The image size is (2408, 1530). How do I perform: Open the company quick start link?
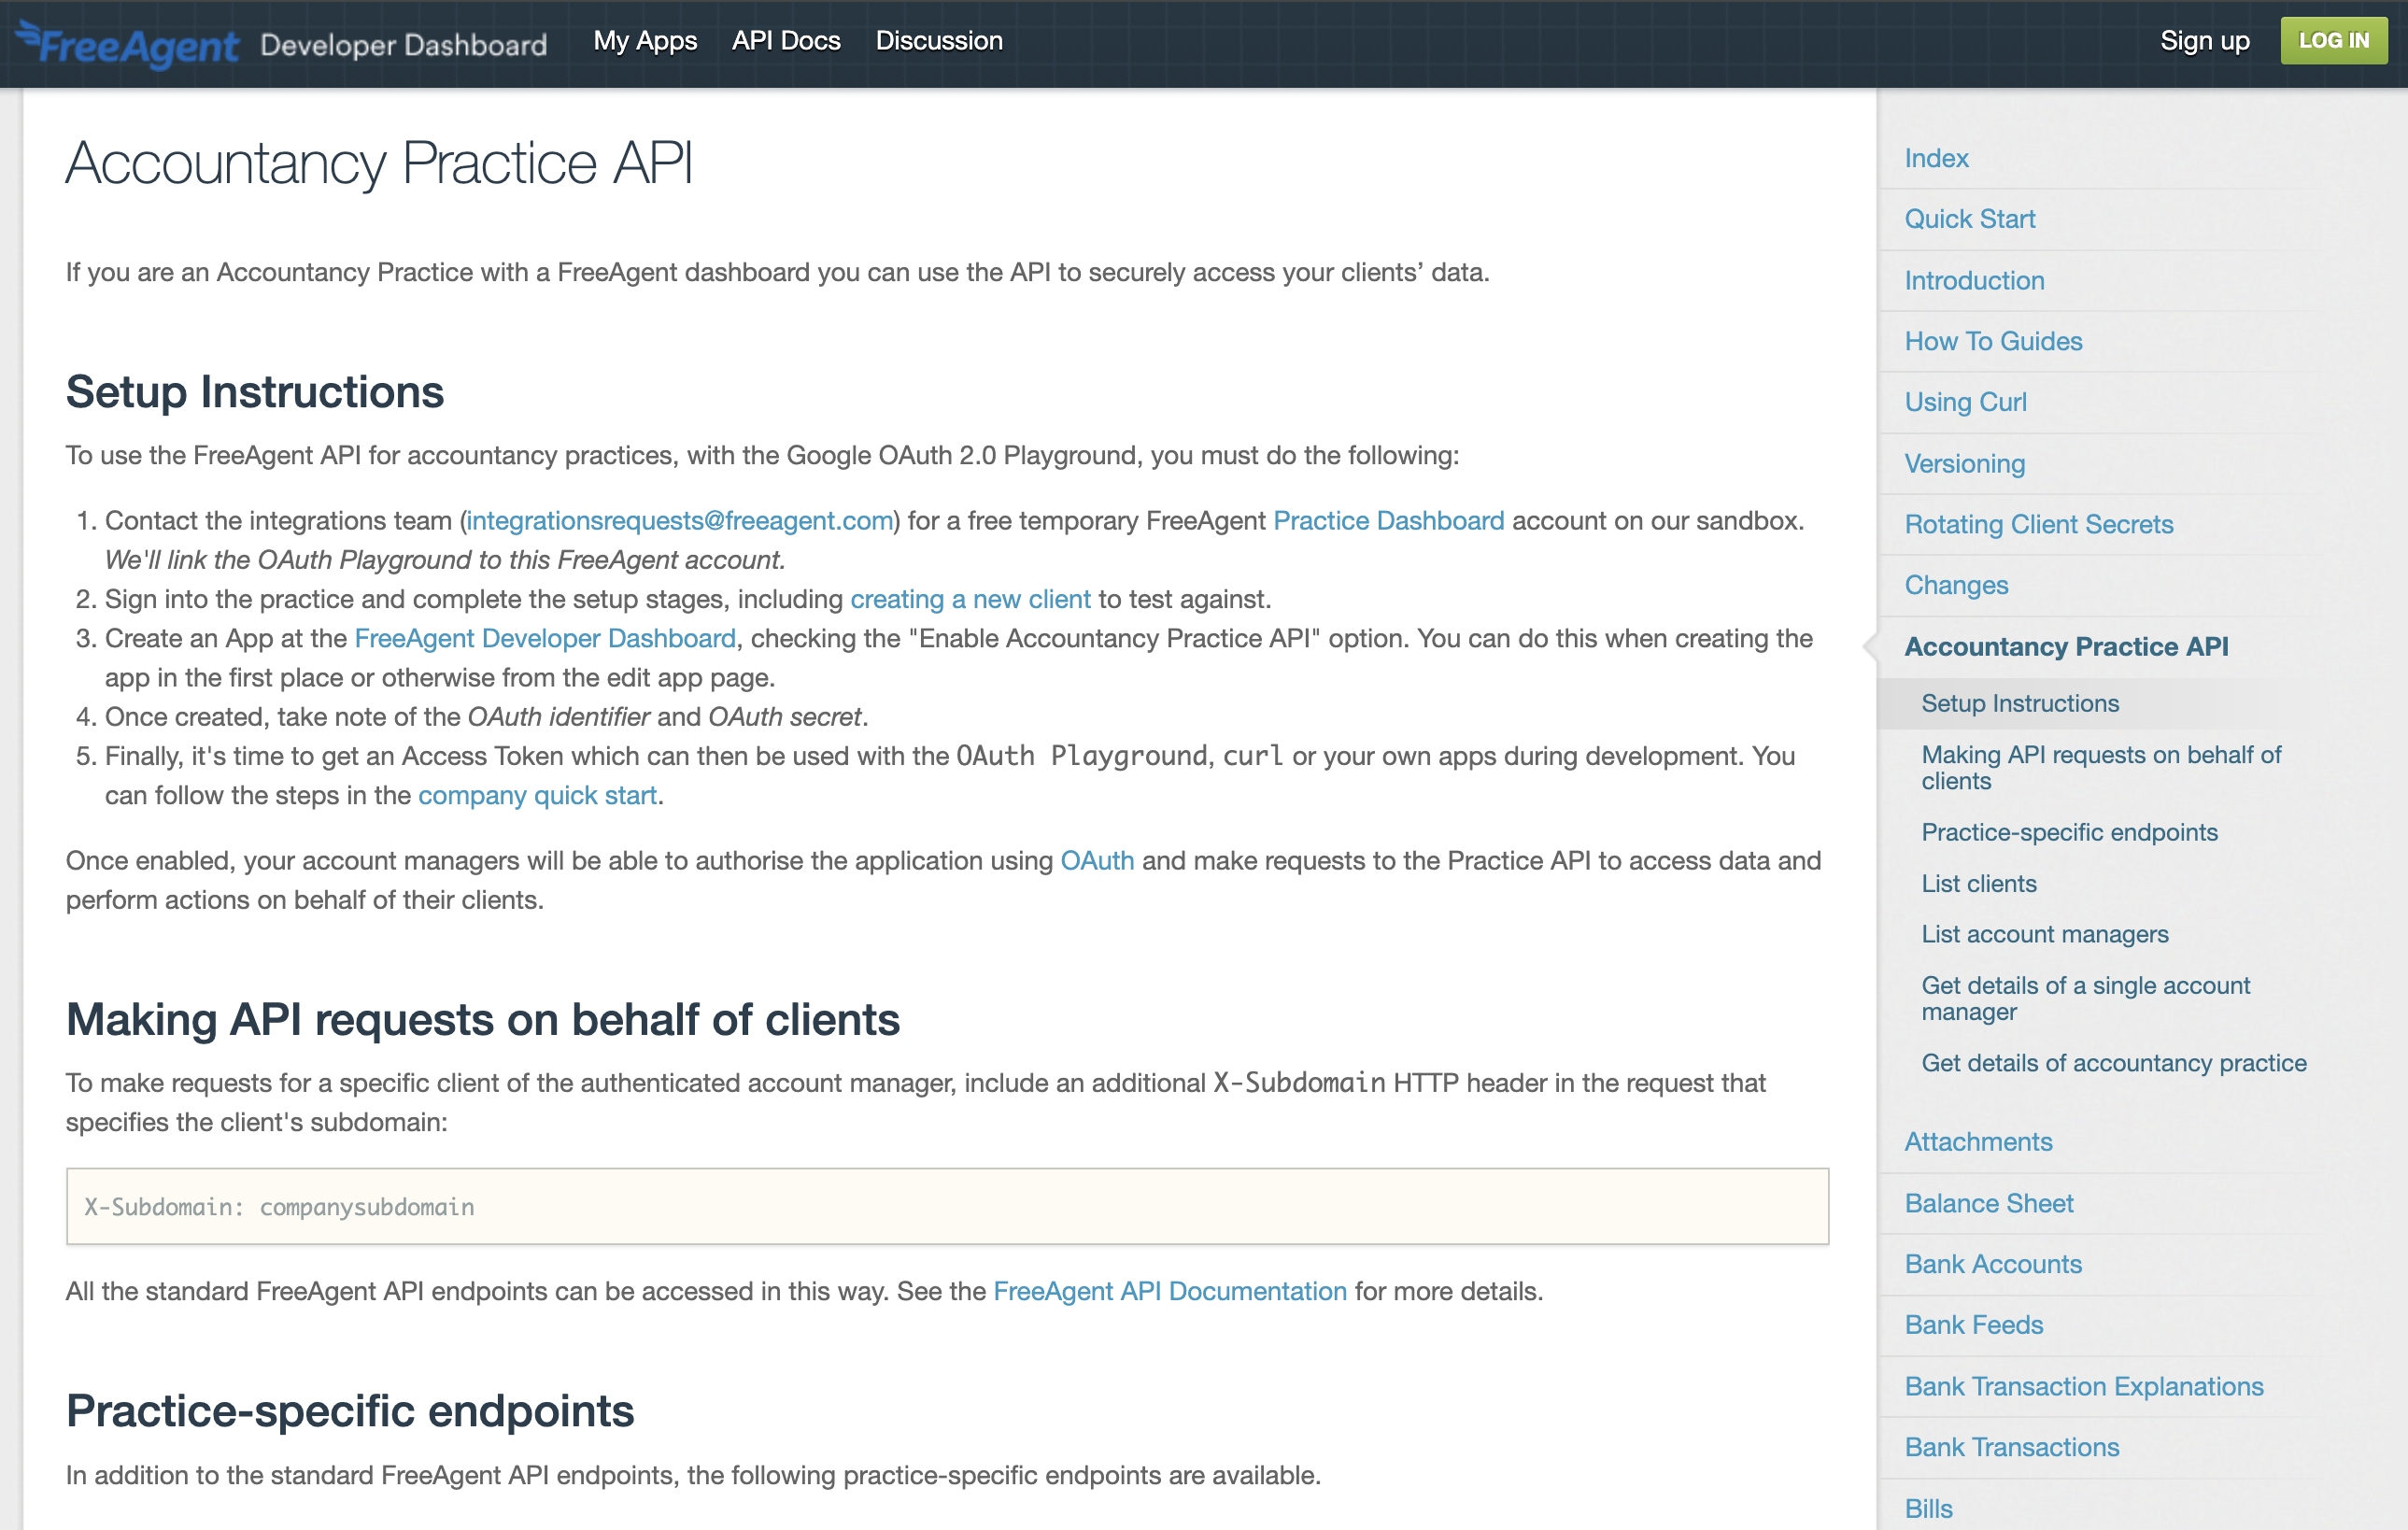[x=538, y=795]
